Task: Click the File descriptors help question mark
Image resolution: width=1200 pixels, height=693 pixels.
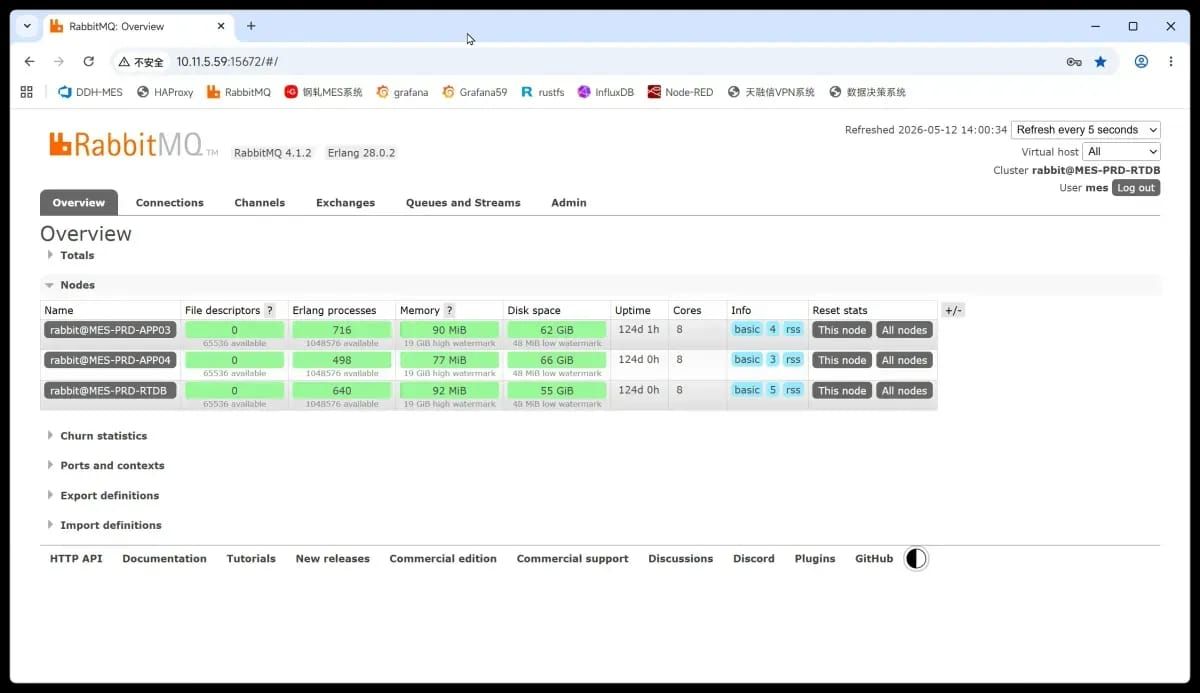Action: [x=269, y=310]
